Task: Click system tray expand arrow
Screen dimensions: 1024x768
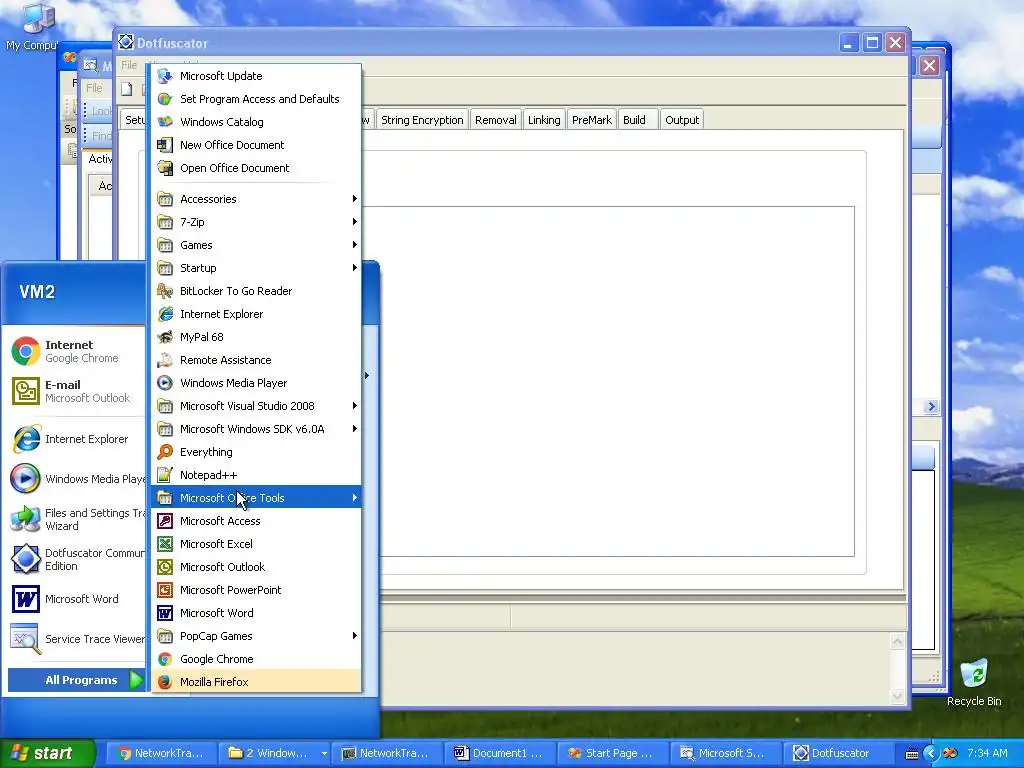Action: 931,753
